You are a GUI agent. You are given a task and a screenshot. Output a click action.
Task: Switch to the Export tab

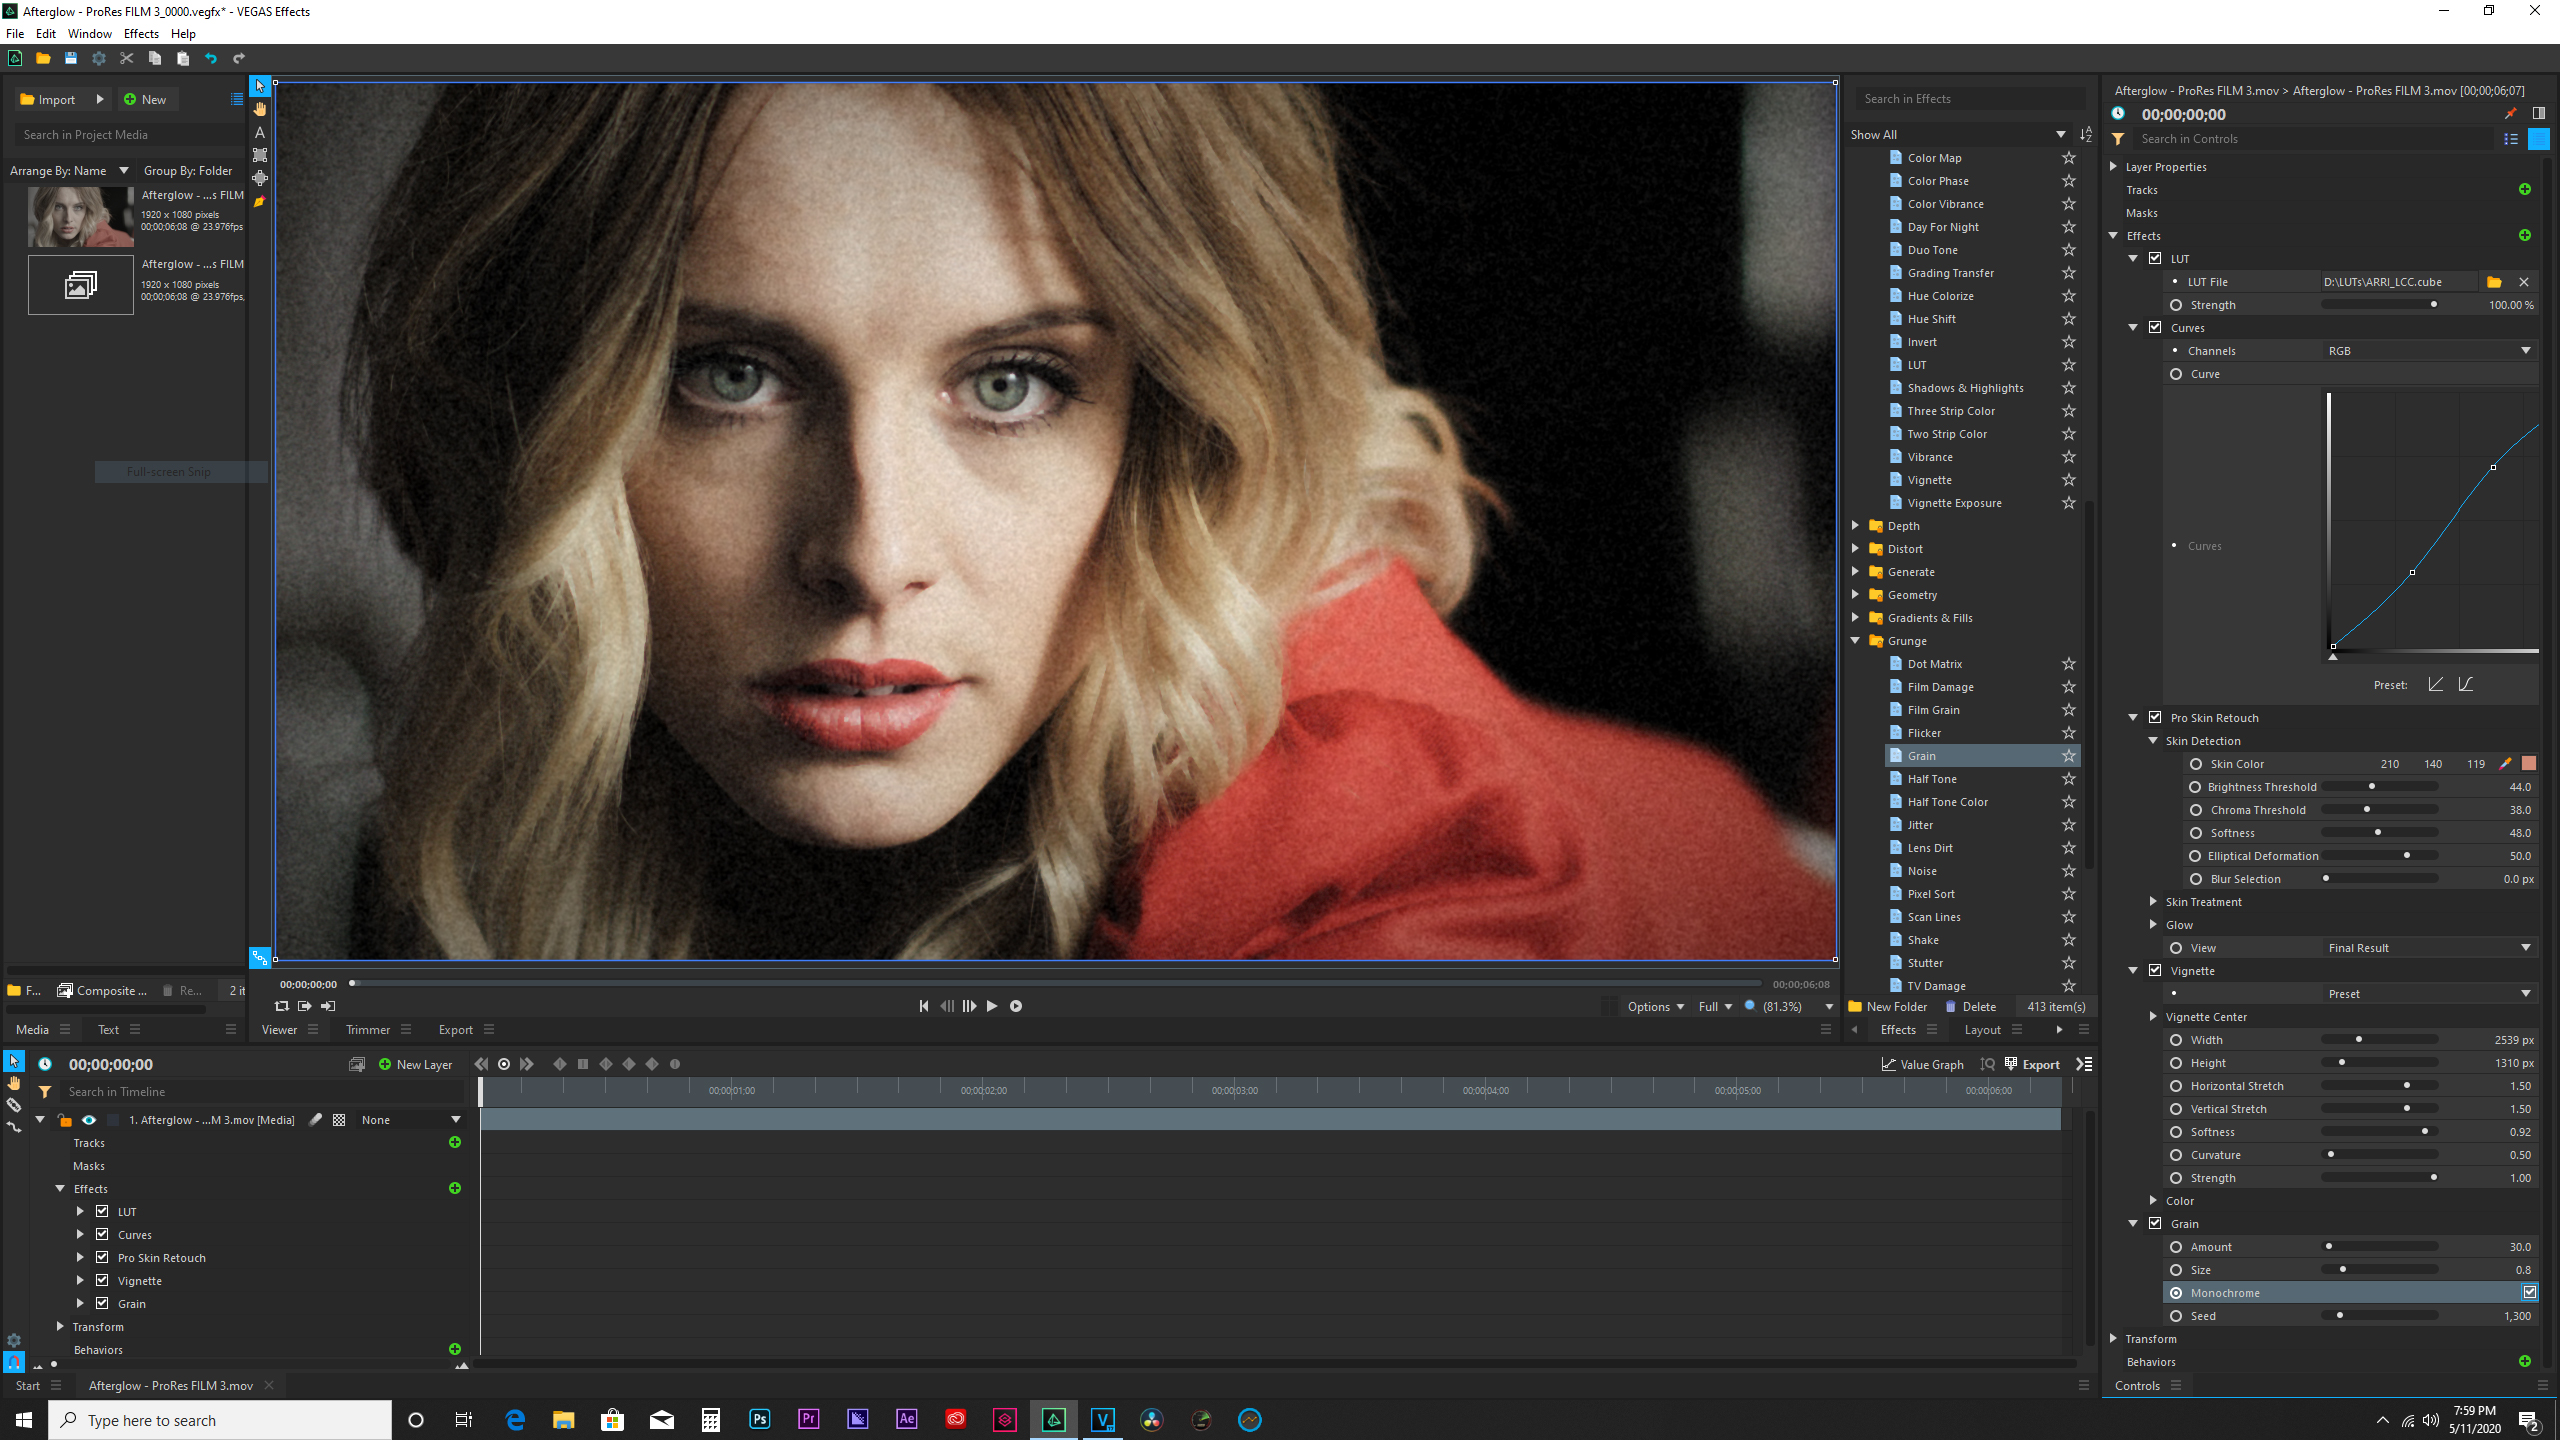point(456,1030)
